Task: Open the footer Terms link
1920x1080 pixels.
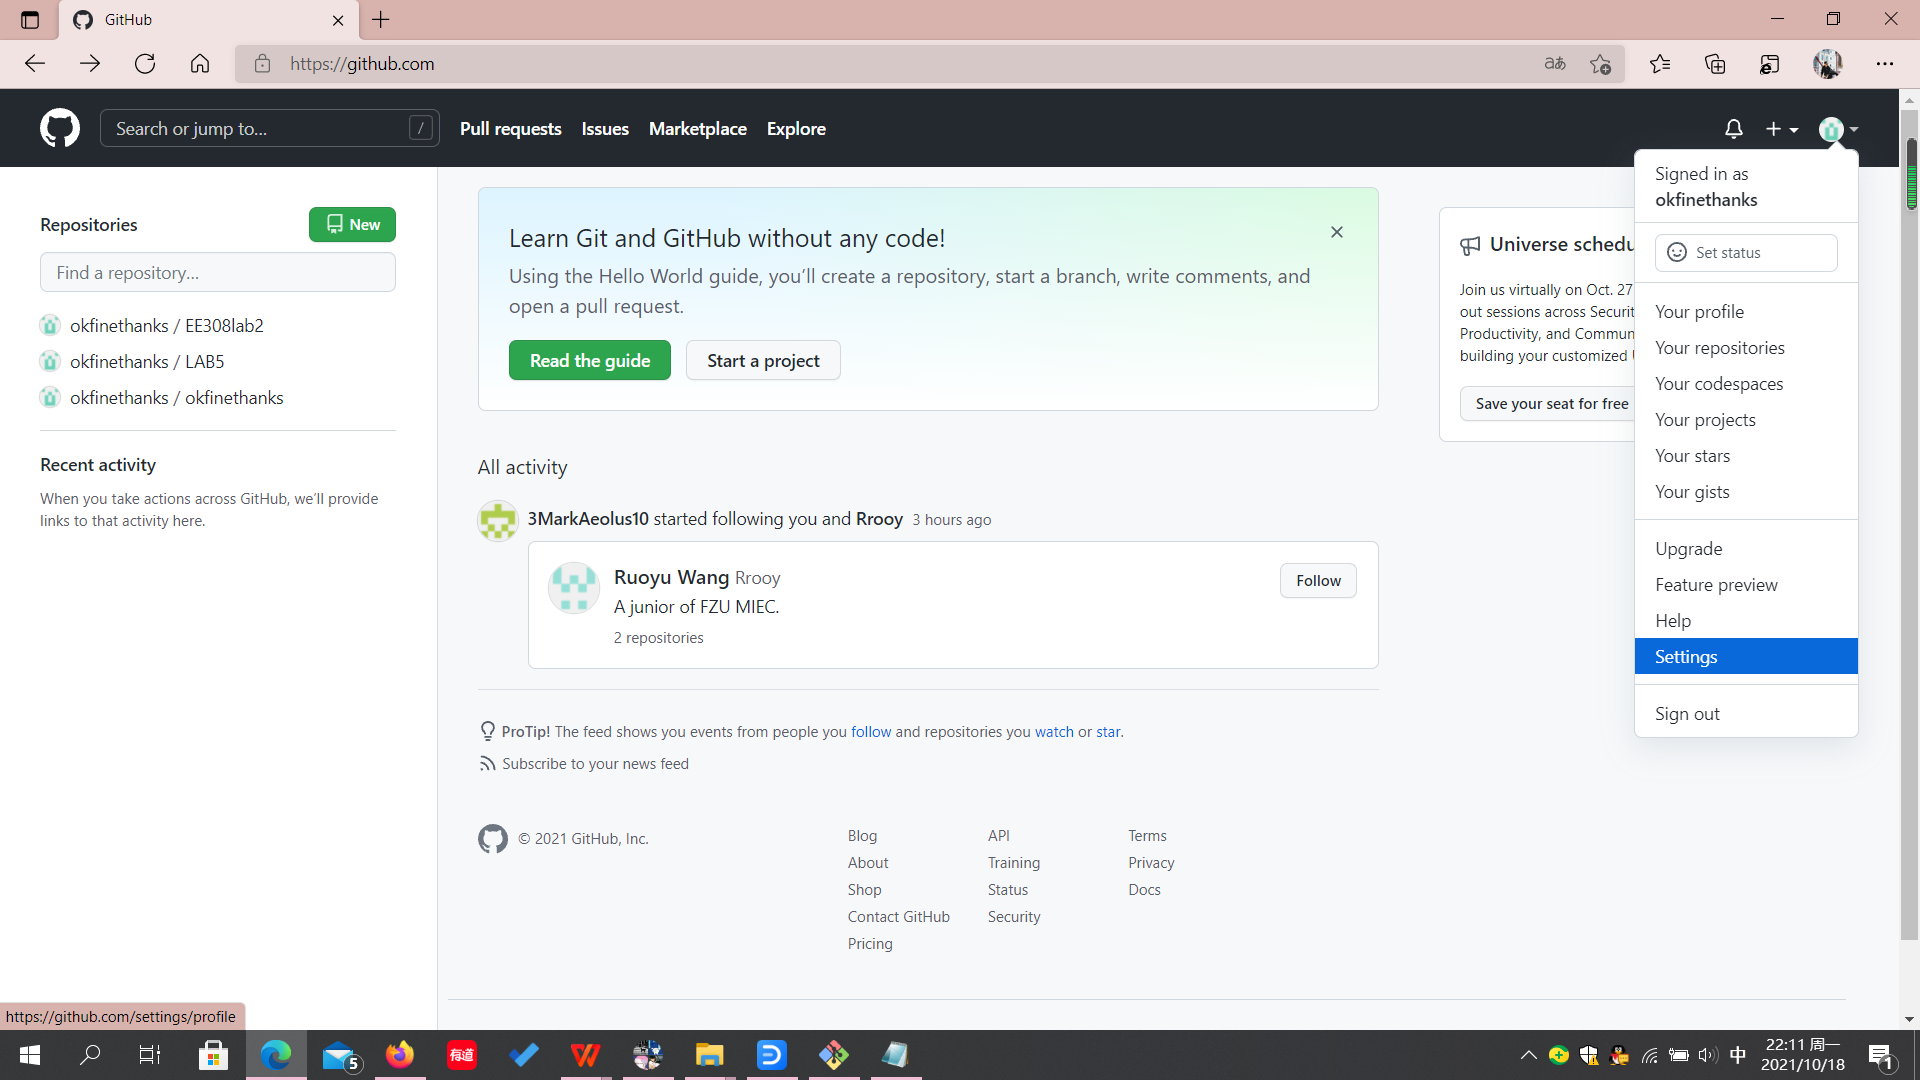Action: 1147,836
